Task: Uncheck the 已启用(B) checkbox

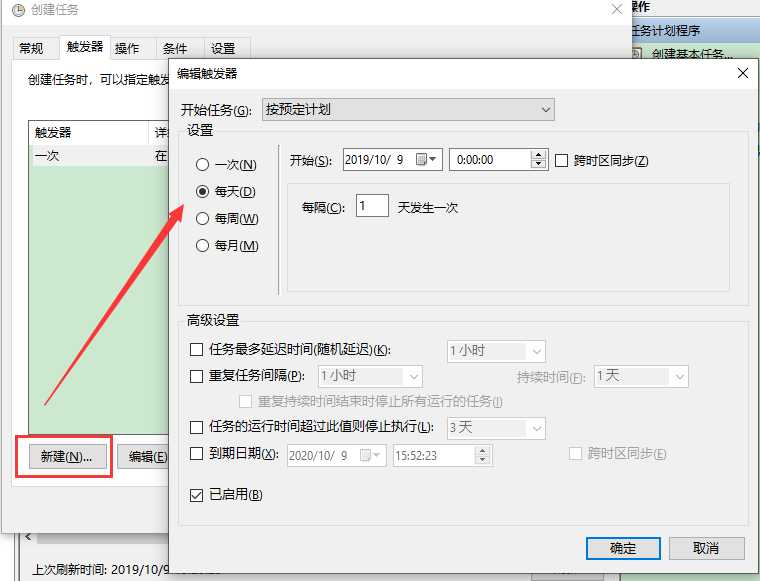Action: point(196,495)
